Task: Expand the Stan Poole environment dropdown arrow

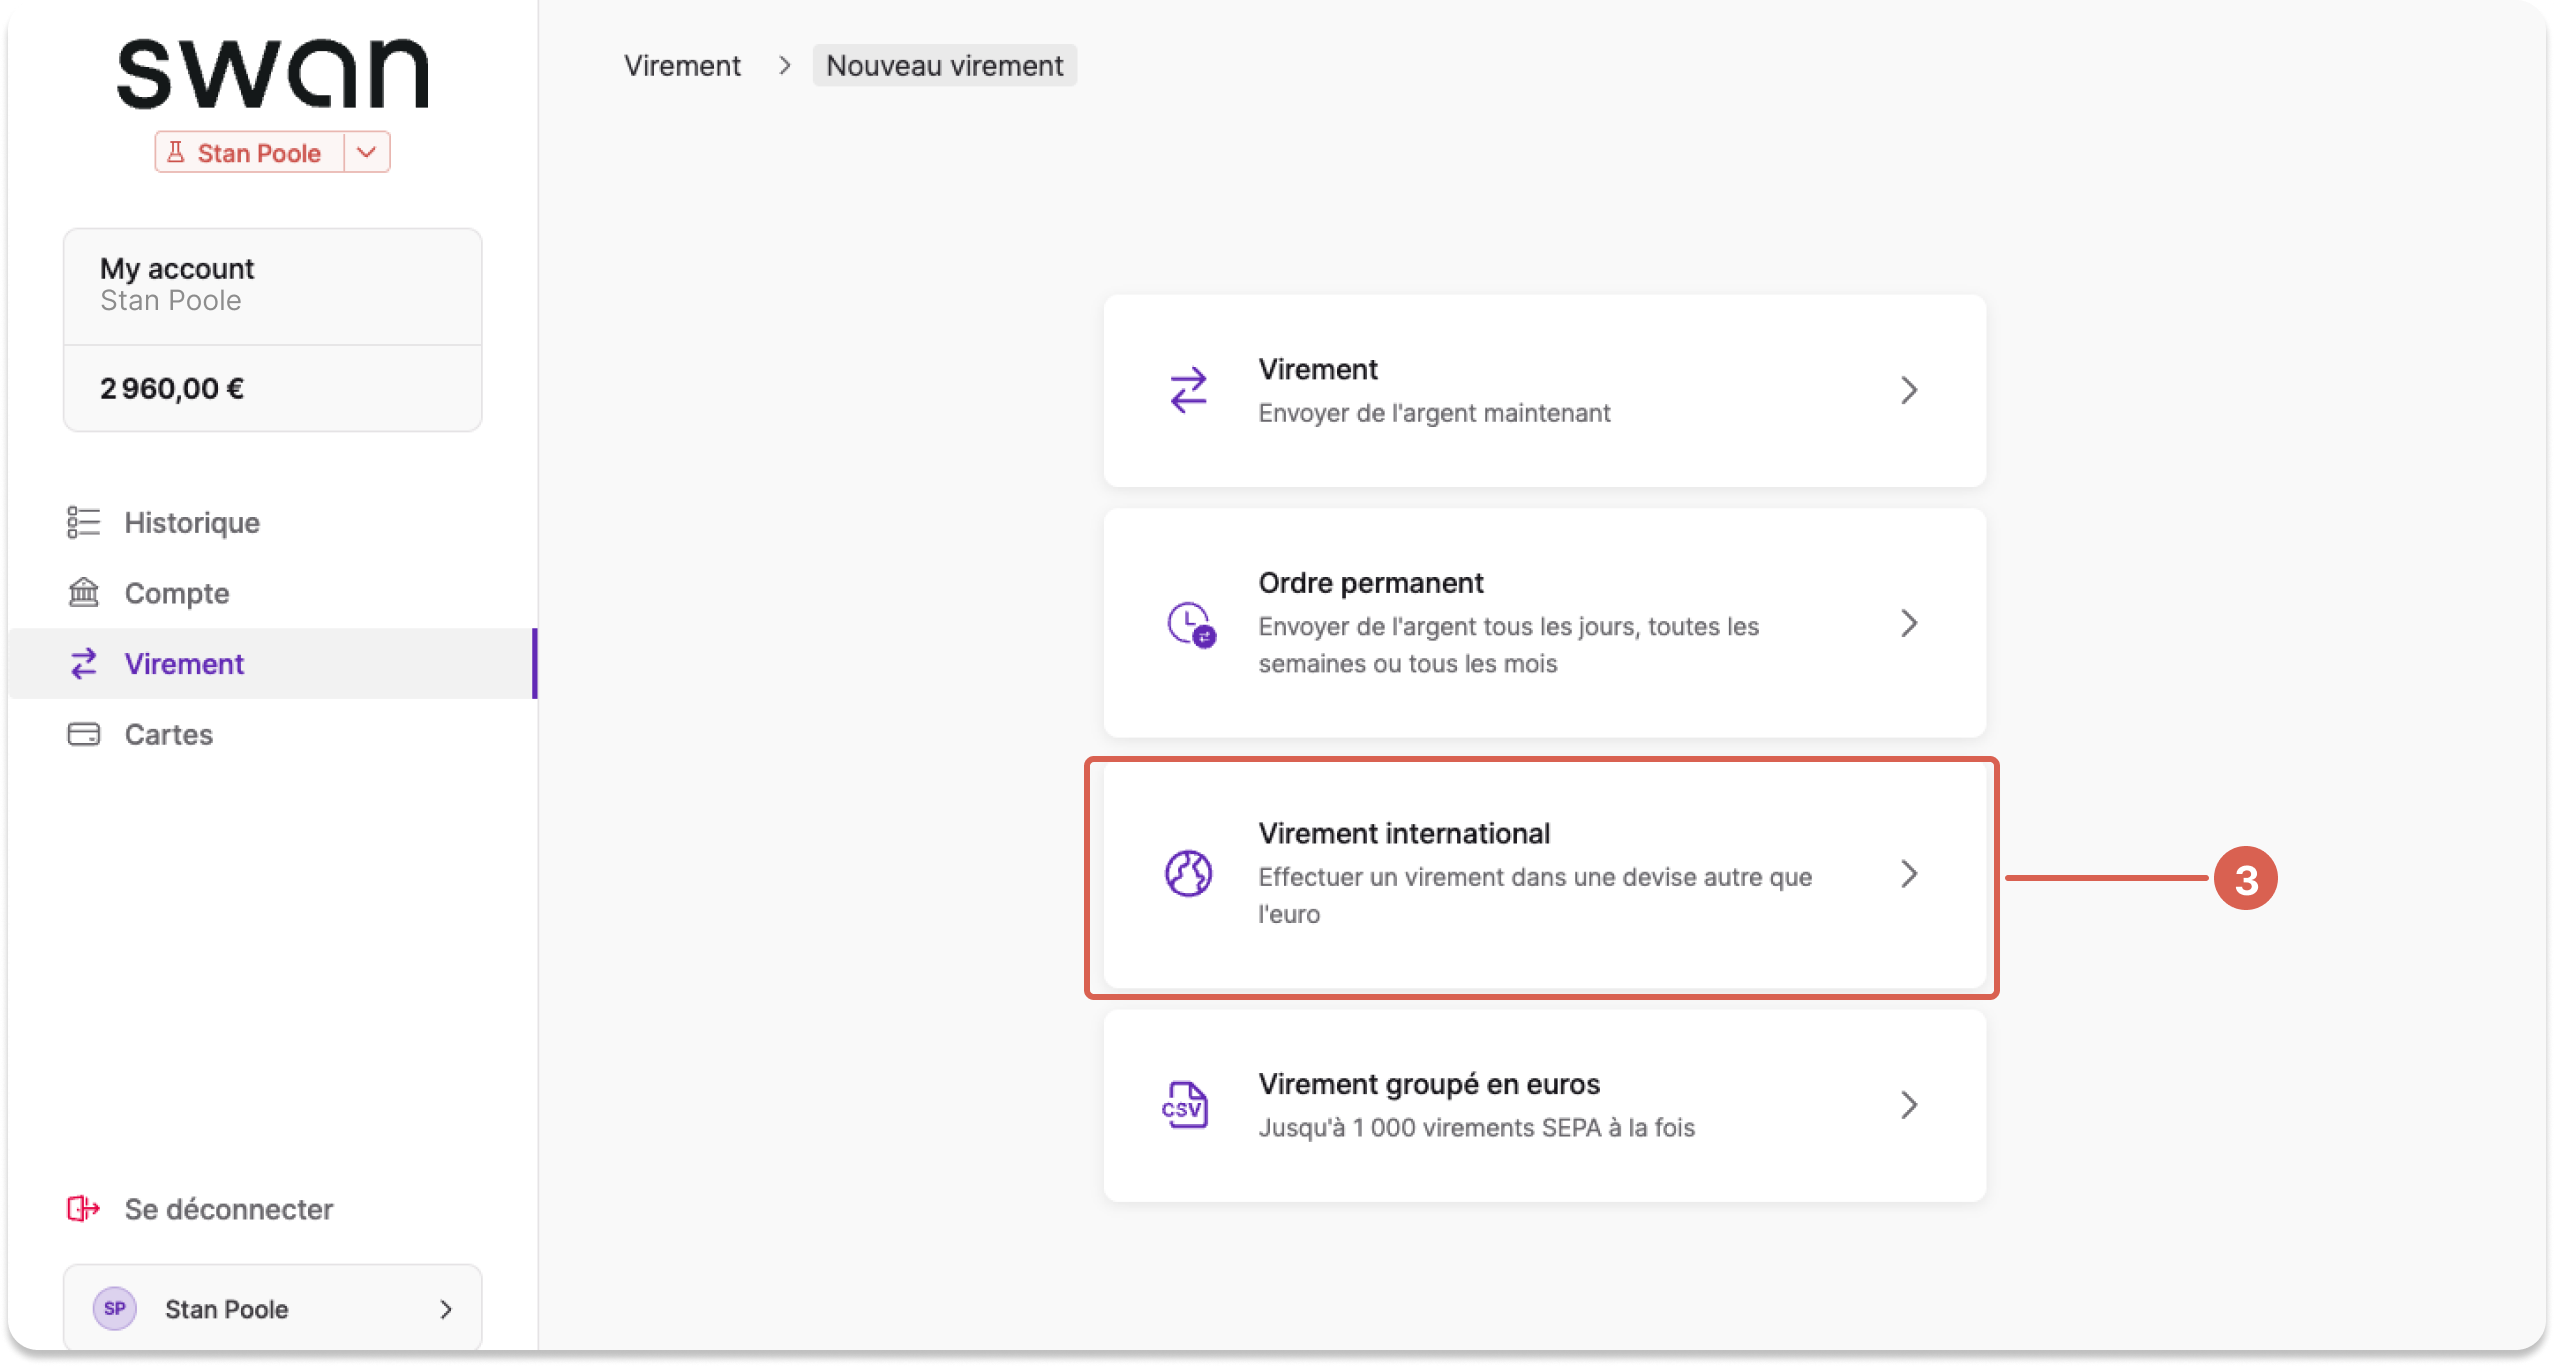Action: [x=367, y=152]
